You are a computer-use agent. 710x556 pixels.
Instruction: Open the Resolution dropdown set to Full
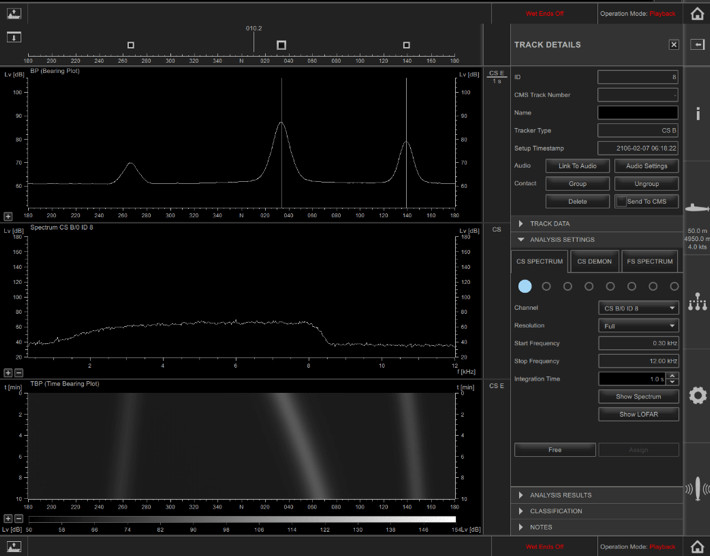click(x=638, y=326)
